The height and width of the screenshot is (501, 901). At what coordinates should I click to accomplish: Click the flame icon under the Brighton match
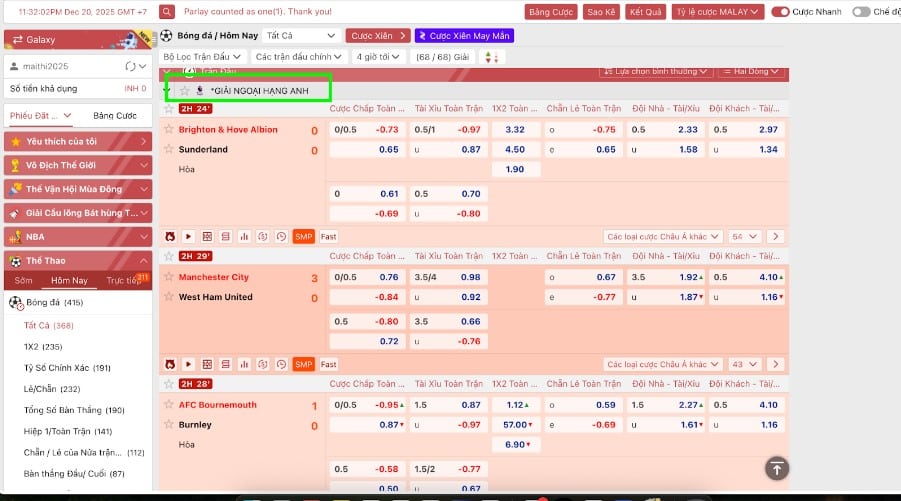click(170, 236)
